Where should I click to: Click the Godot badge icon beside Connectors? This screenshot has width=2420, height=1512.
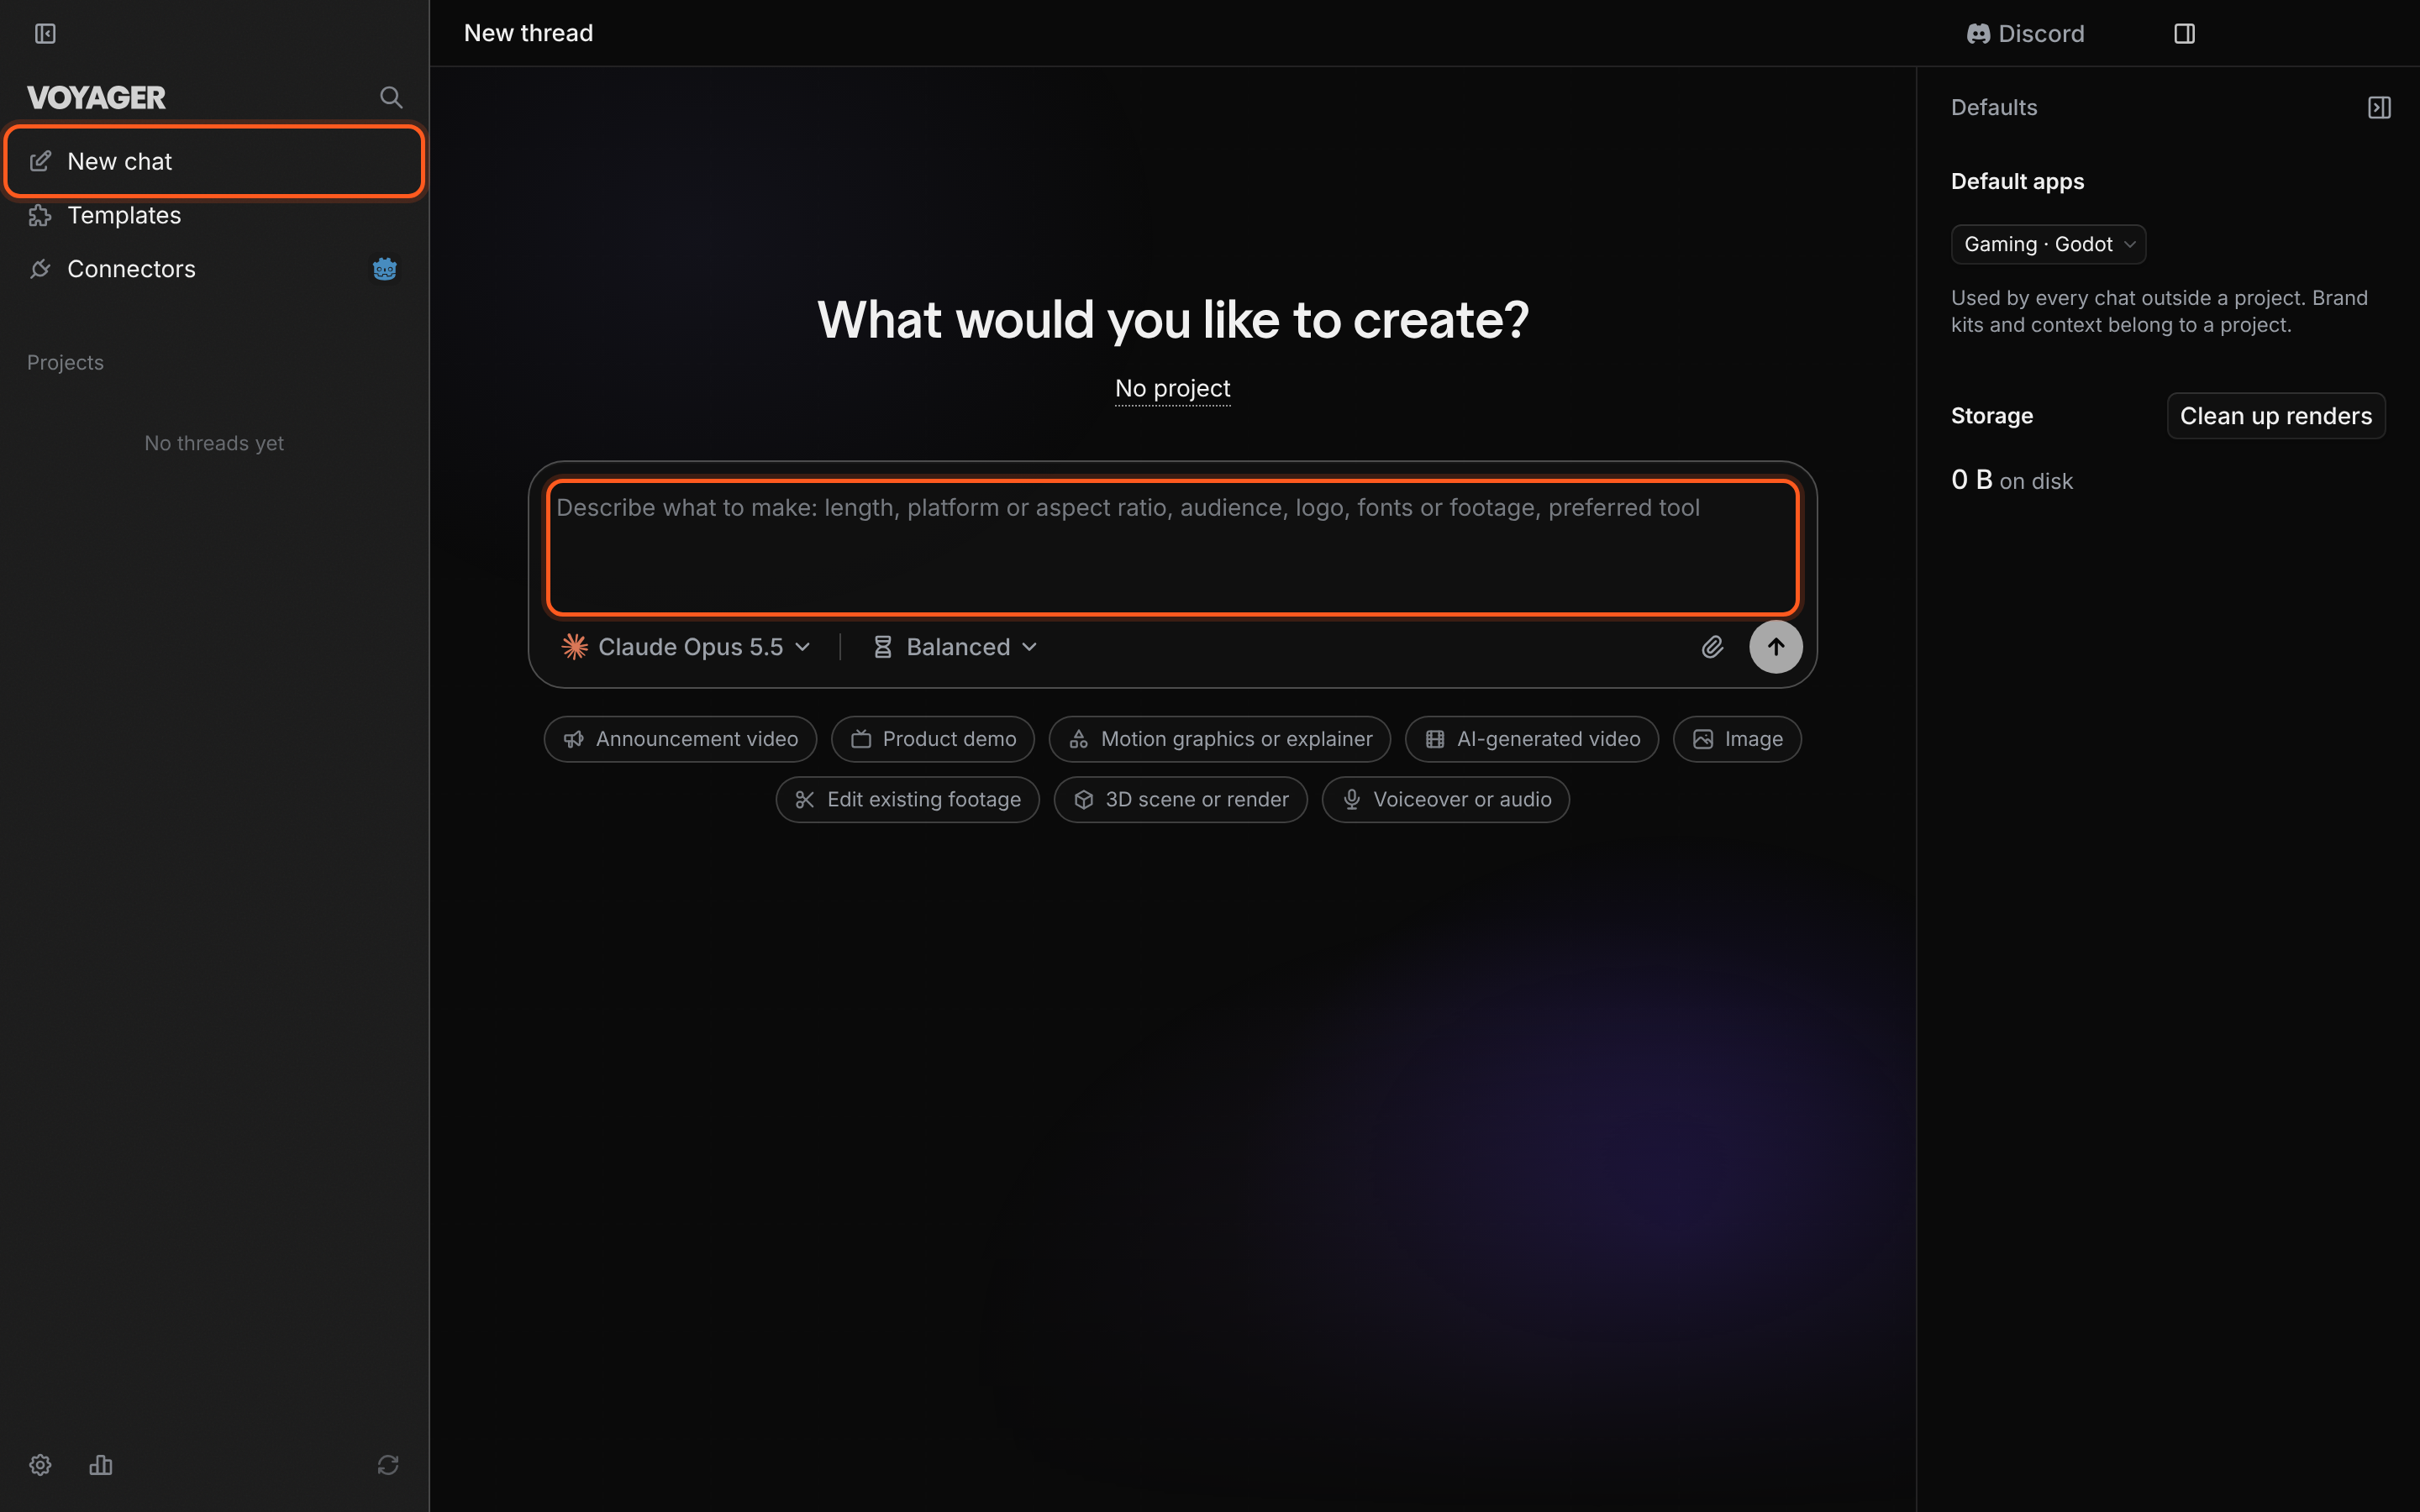(385, 269)
